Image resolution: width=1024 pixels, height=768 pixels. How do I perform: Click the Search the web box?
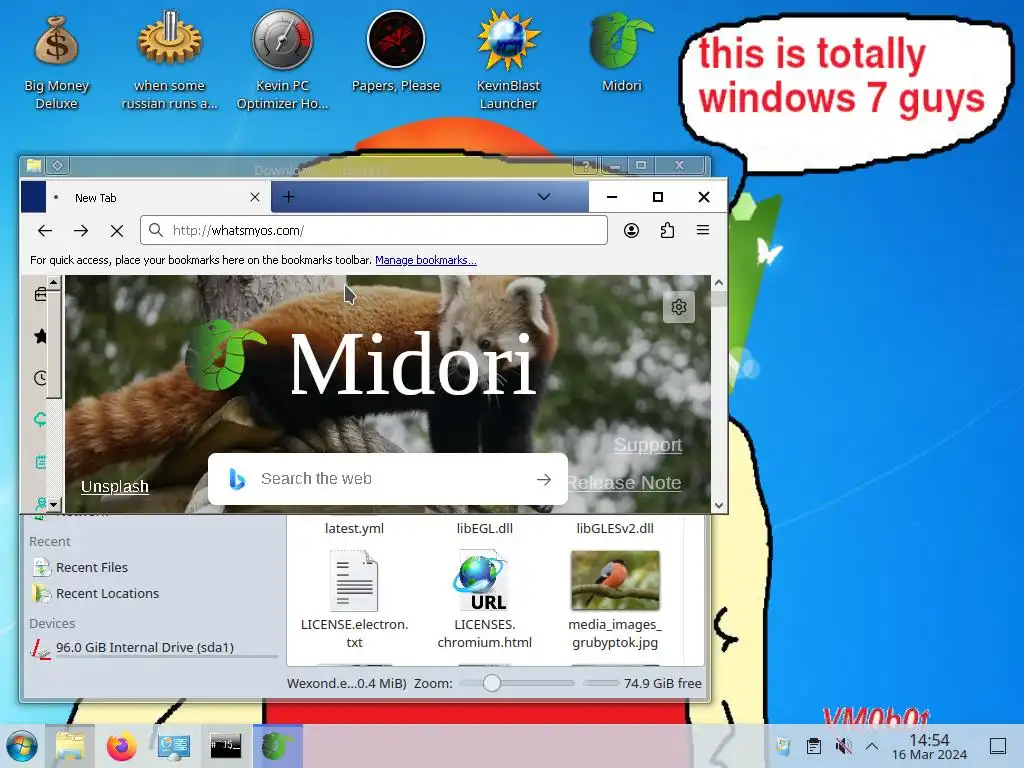tap(387, 479)
